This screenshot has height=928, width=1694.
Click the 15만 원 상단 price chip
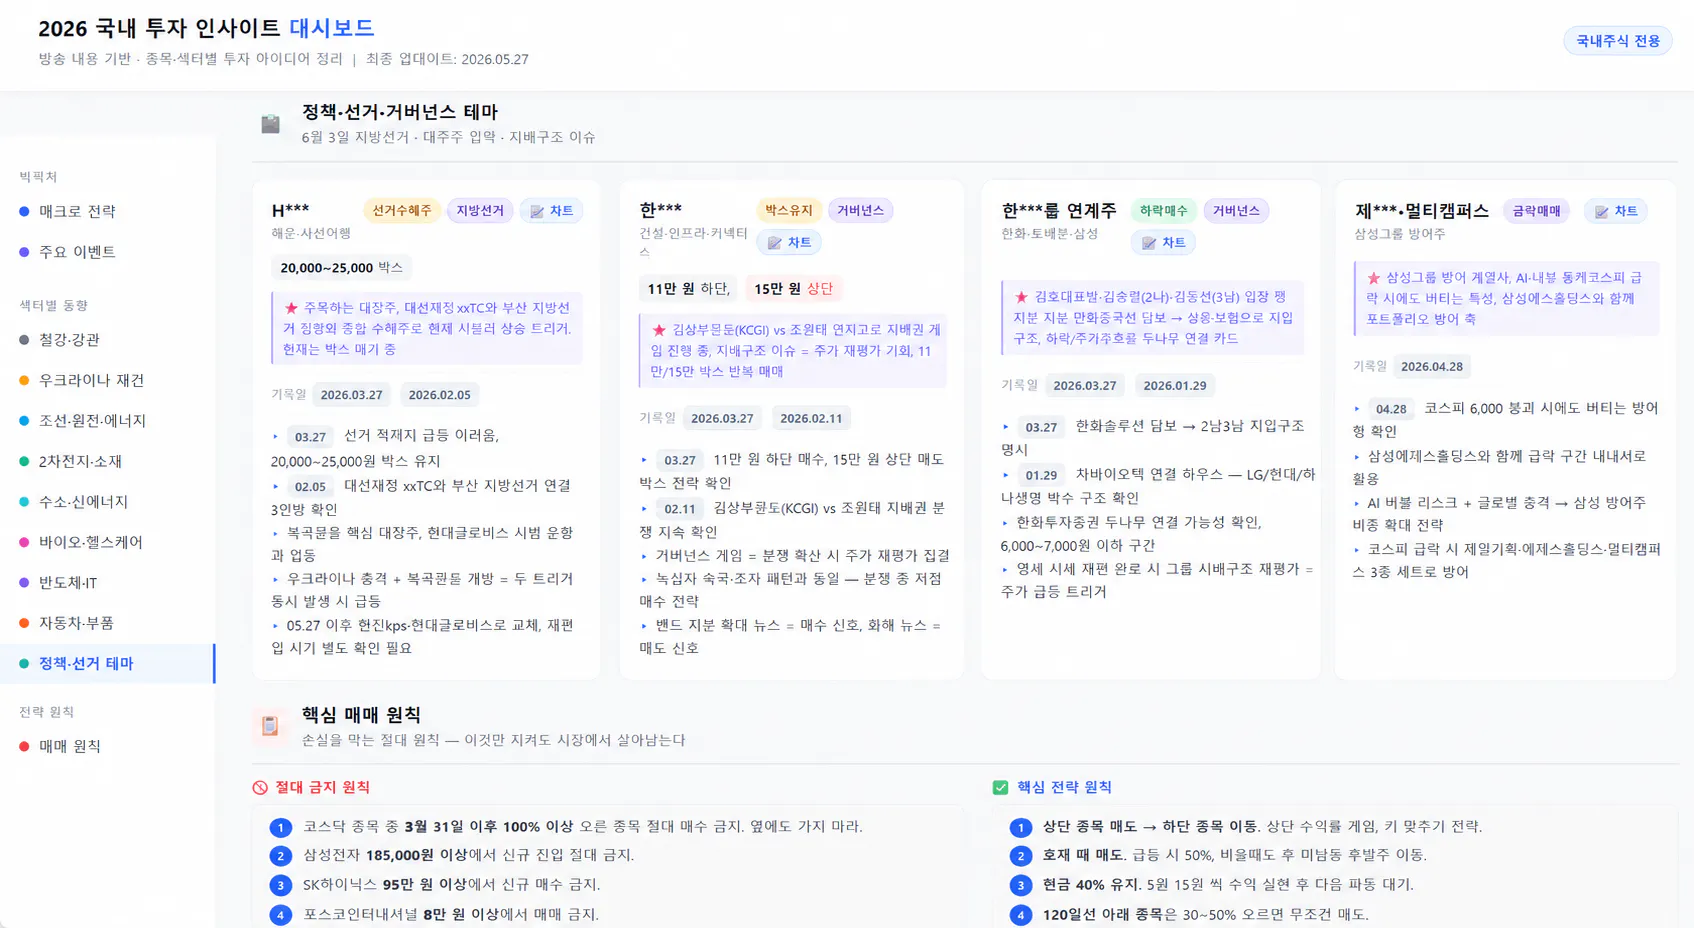tap(793, 289)
